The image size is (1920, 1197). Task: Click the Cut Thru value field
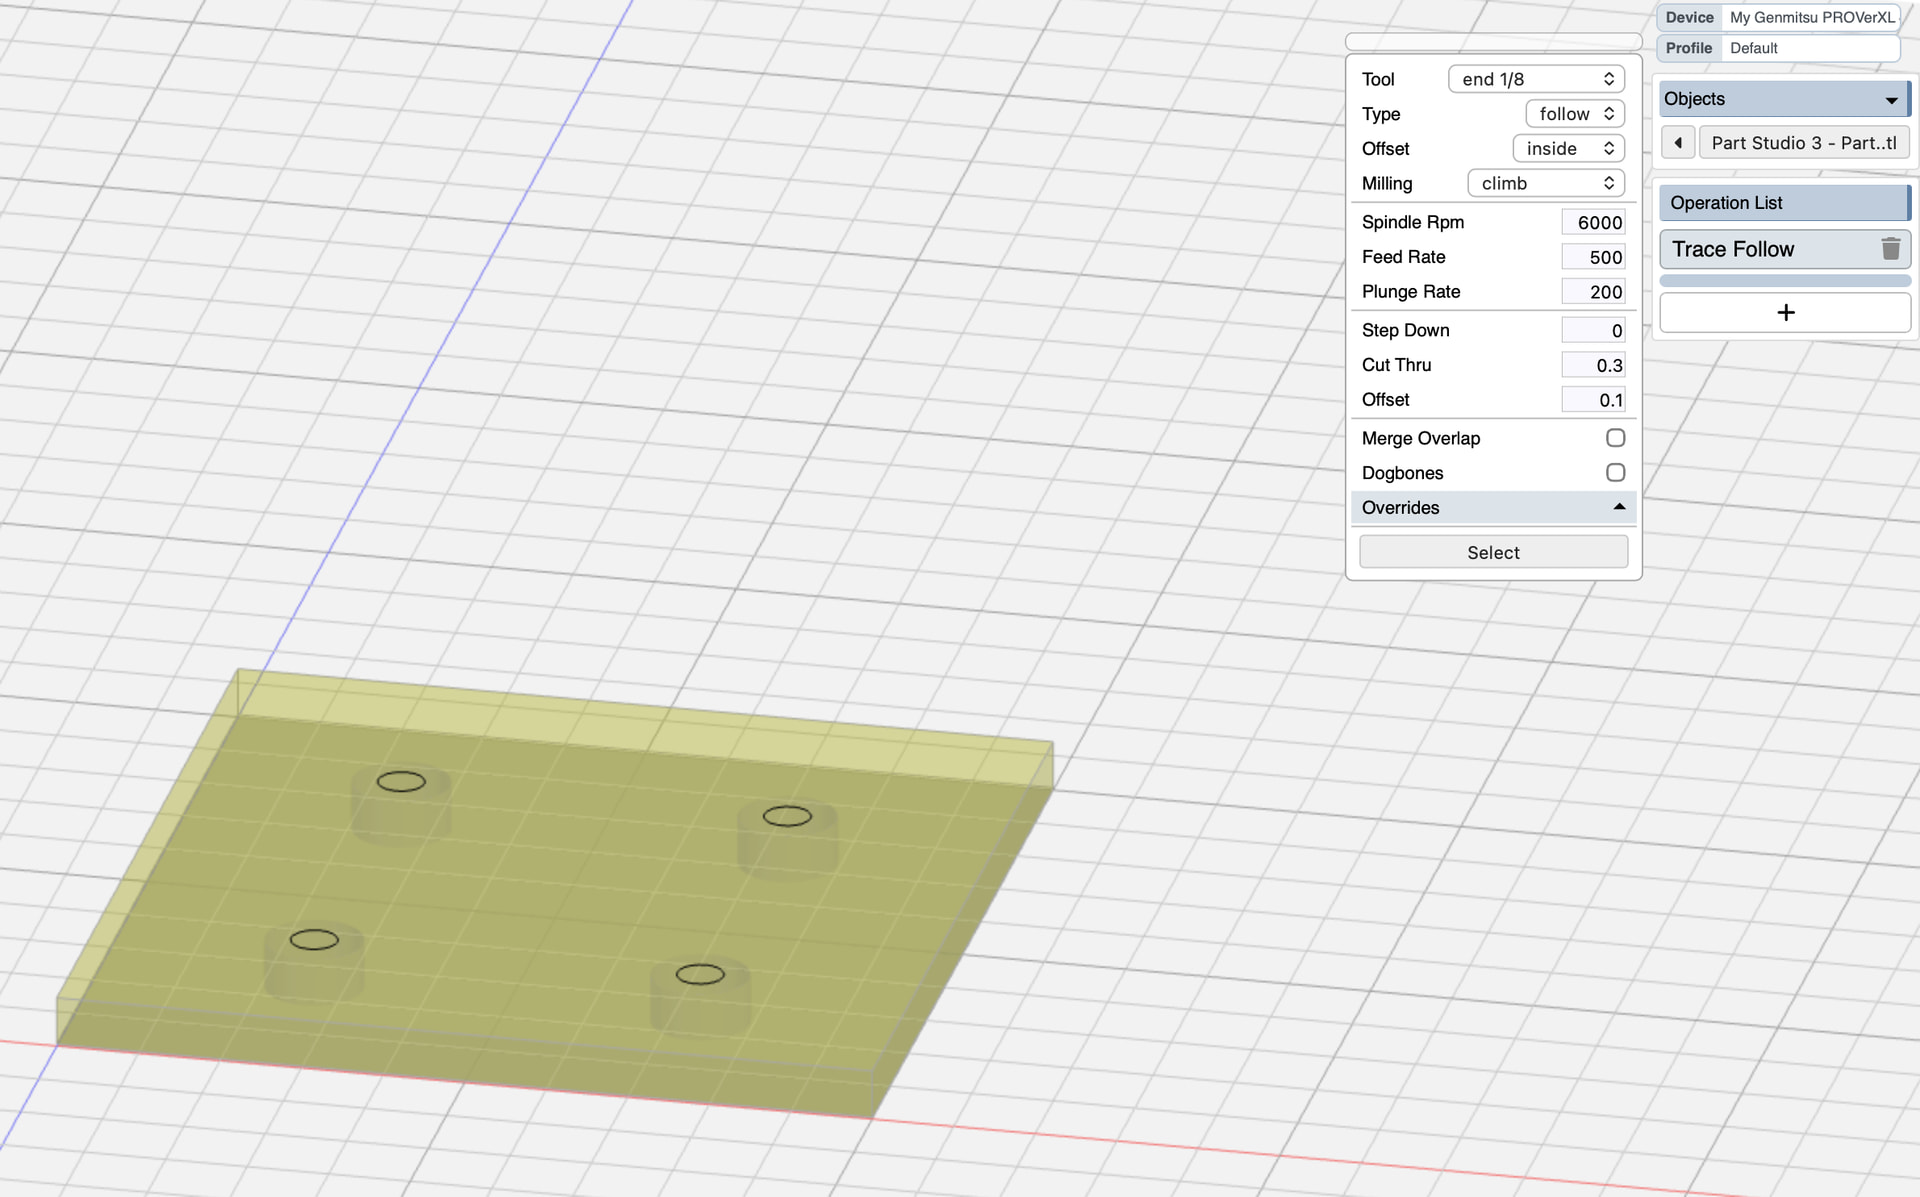(1592, 365)
